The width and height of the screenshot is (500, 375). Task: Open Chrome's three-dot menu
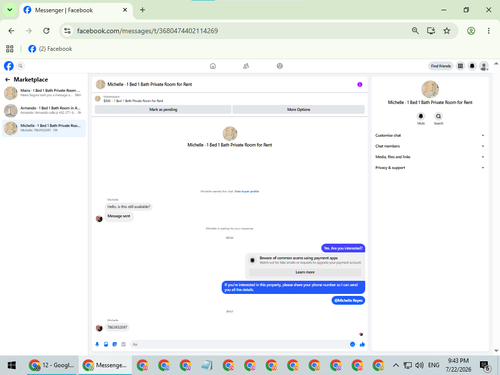coord(489,31)
